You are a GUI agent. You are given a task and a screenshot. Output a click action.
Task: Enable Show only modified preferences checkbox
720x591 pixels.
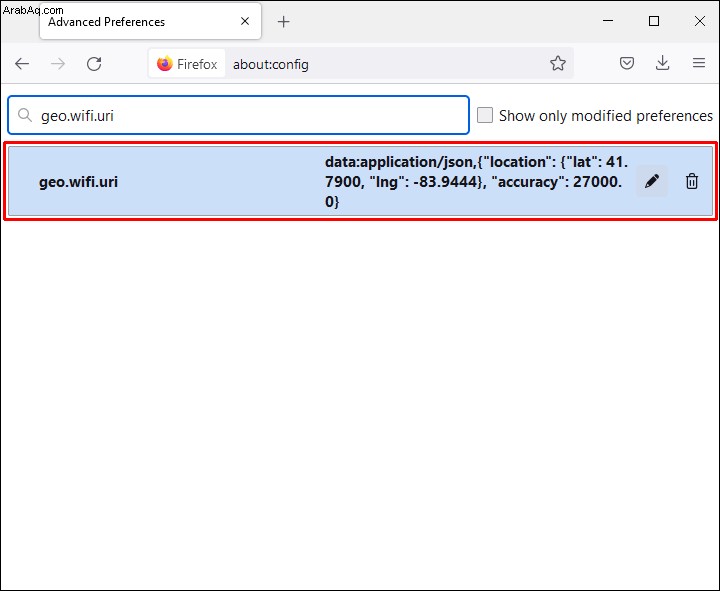[x=485, y=115]
